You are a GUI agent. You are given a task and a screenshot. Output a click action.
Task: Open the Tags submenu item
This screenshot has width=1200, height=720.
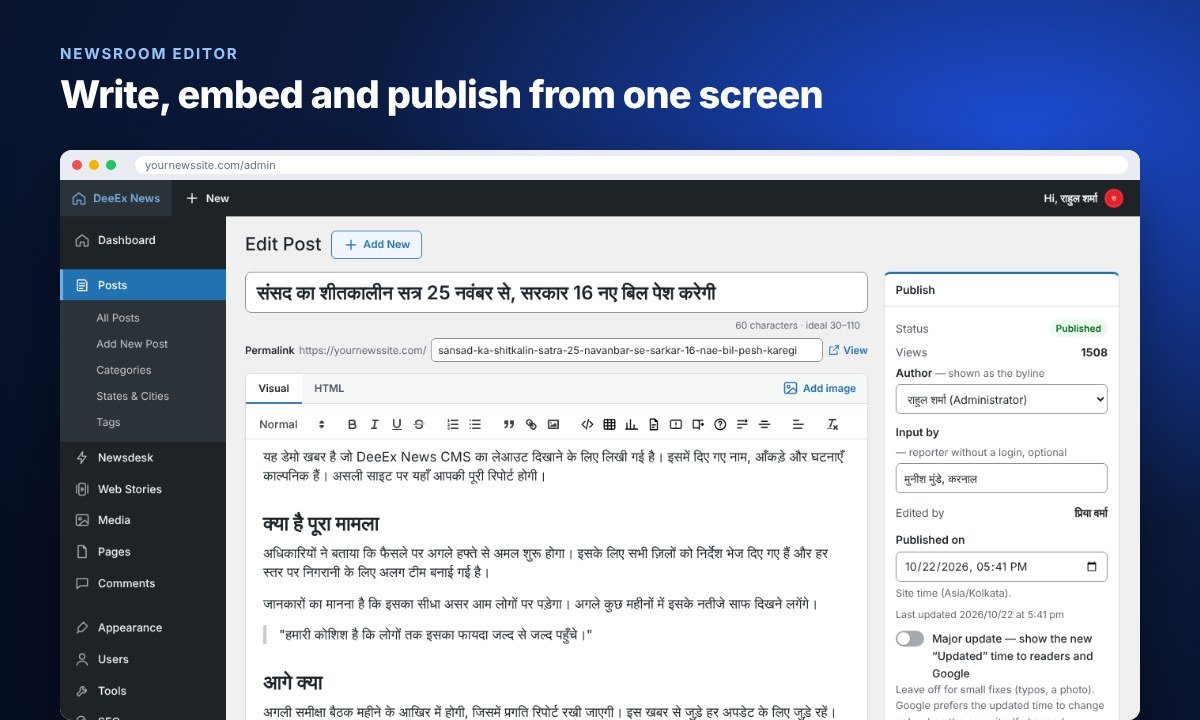tap(108, 422)
